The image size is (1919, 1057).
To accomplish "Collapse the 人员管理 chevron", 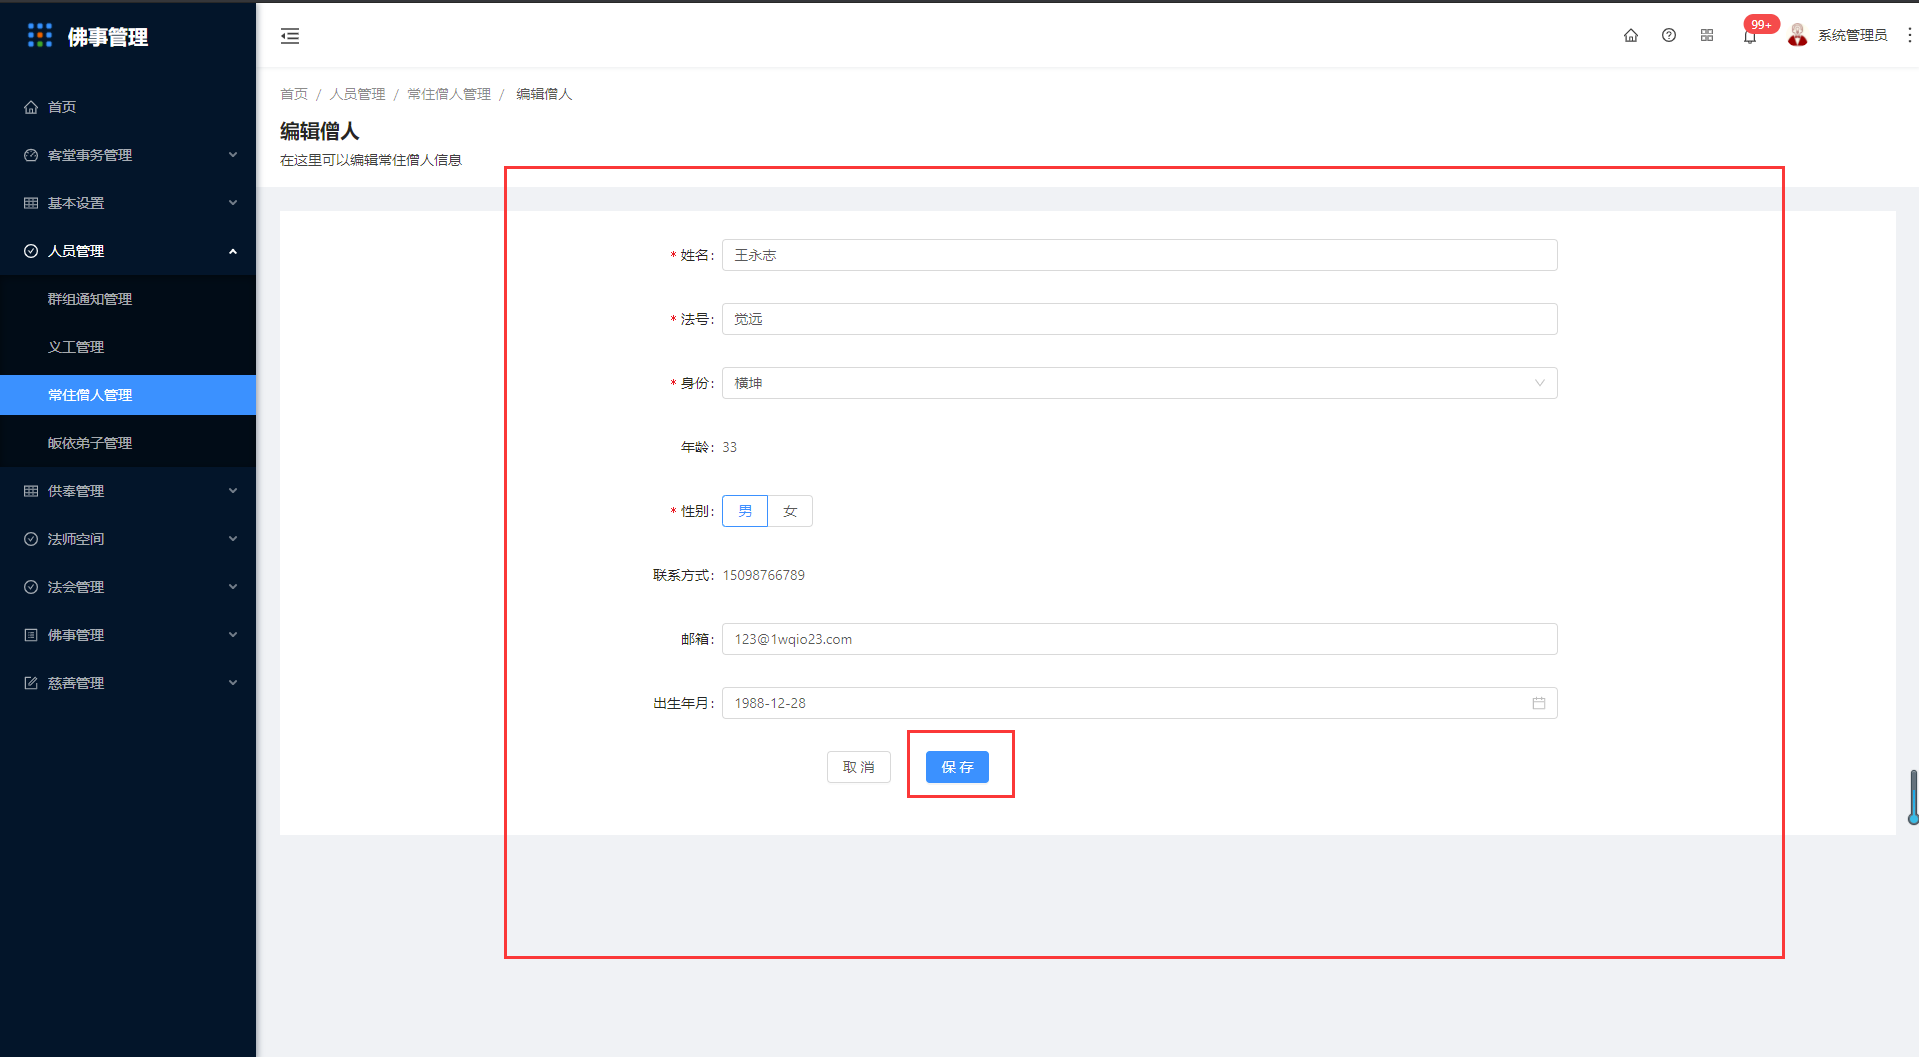I will pos(233,251).
